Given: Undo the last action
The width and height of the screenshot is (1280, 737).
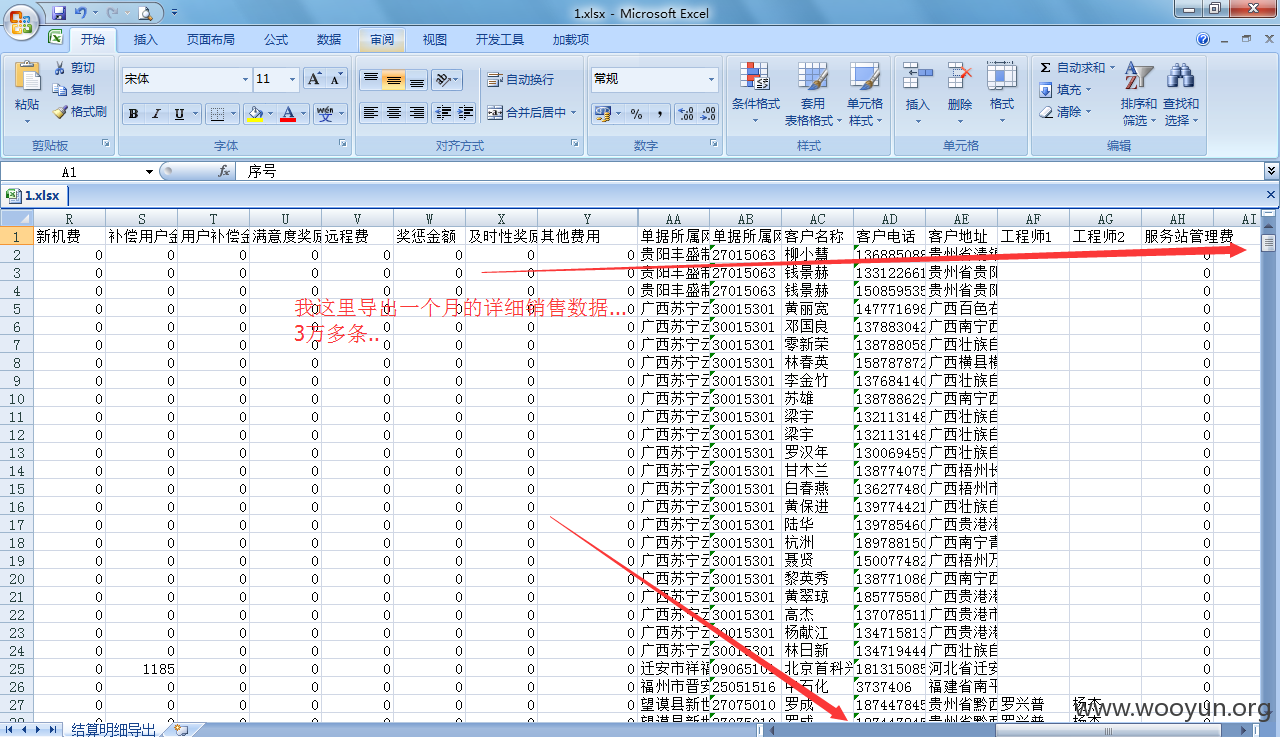Looking at the screenshot, I should (81, 13).
